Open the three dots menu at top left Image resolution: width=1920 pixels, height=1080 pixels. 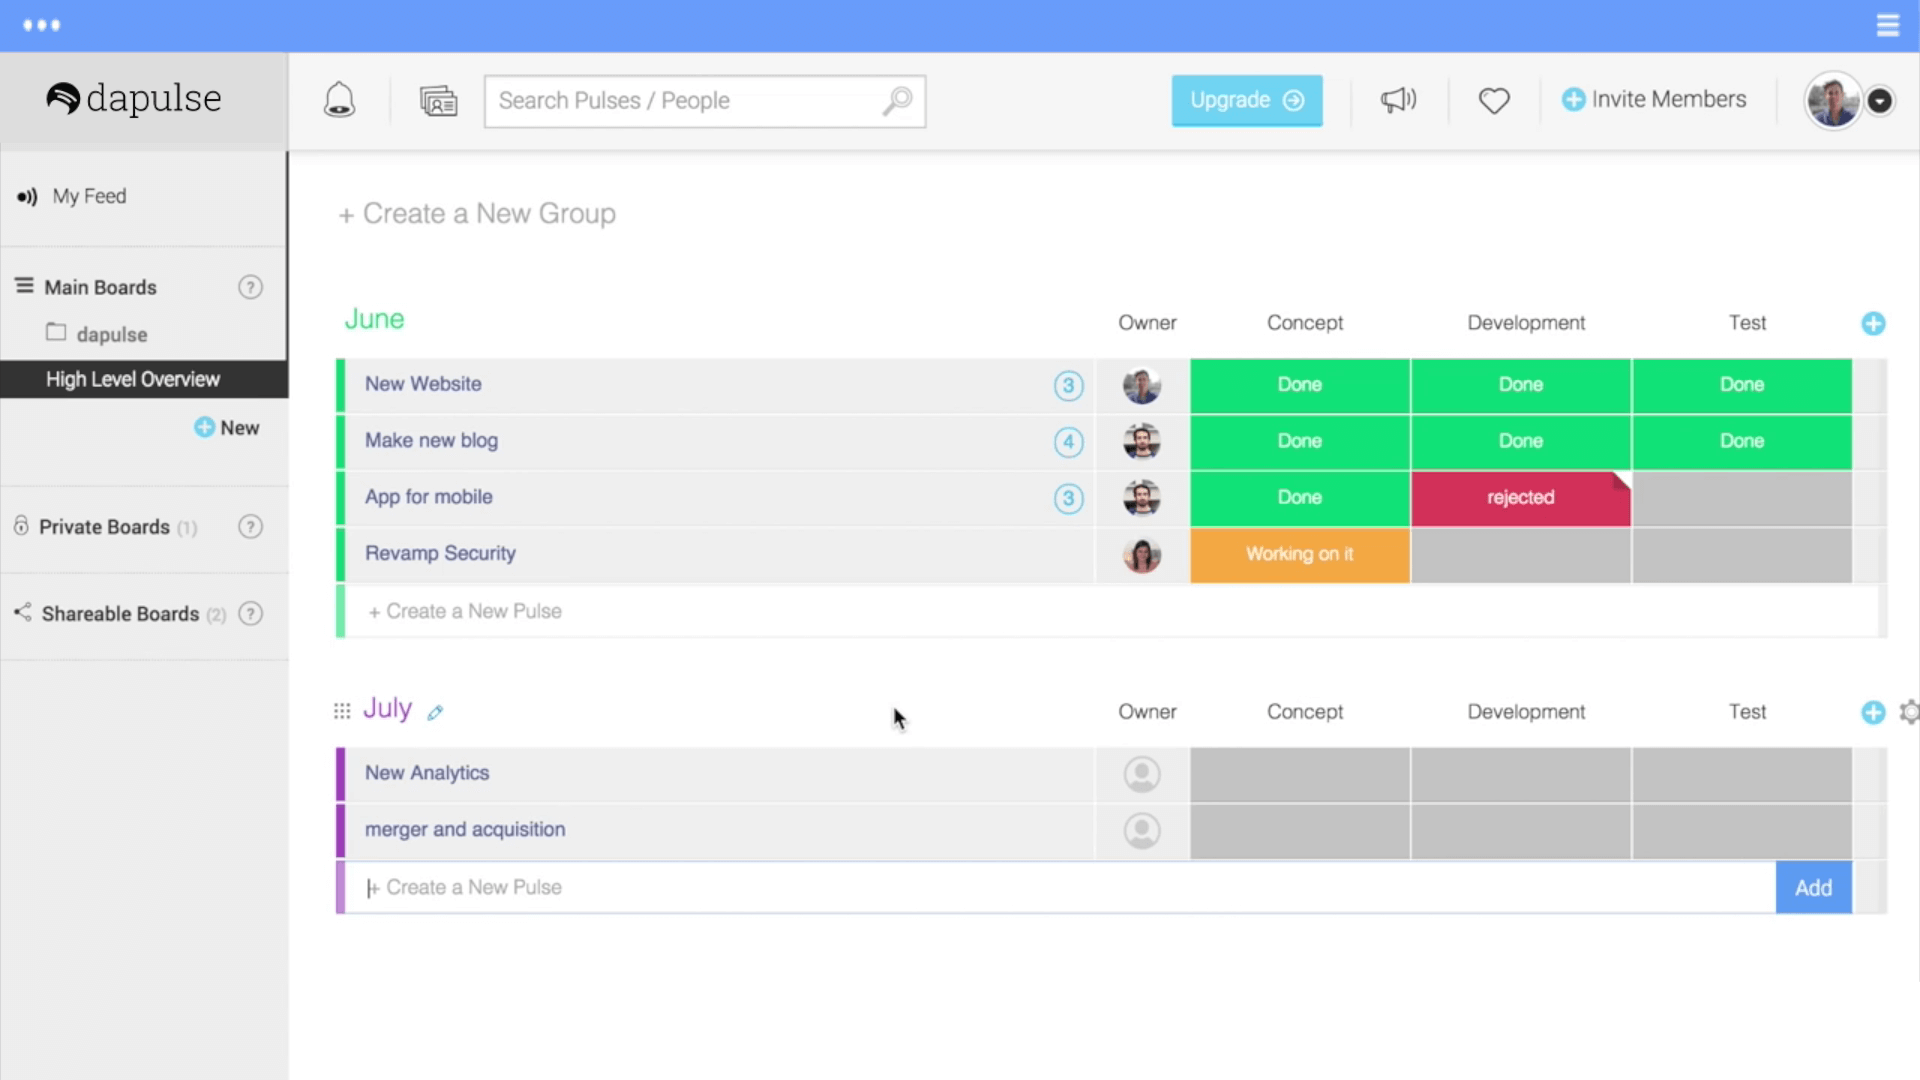coord(42,25)
